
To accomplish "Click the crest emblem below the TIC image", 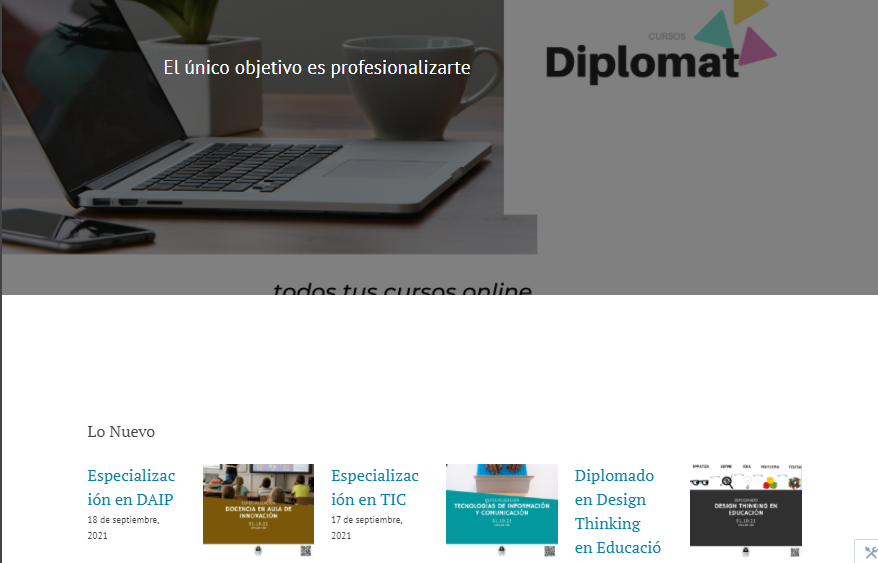I will click(x=502, y=551).
